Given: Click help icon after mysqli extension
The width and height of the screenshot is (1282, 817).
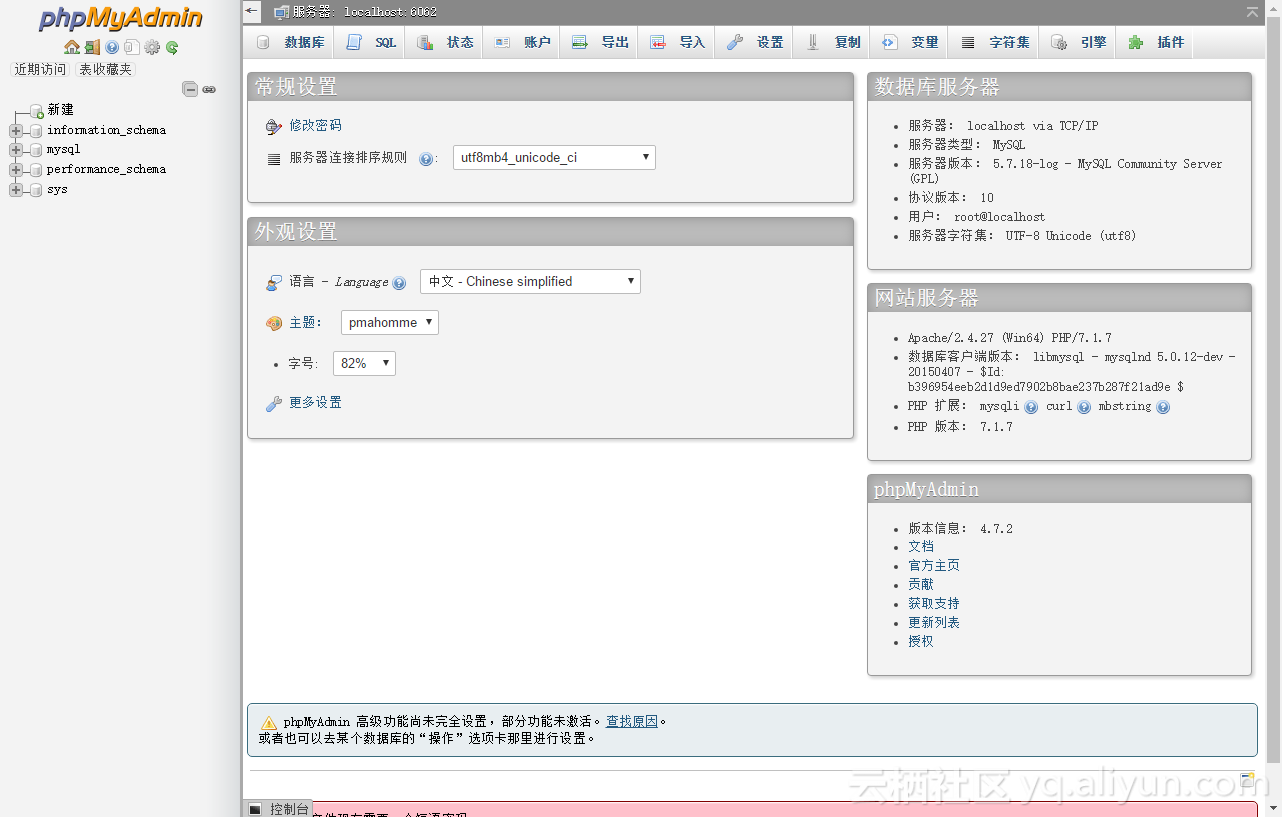Looking at the screenshot, I should pos(1031,407).
